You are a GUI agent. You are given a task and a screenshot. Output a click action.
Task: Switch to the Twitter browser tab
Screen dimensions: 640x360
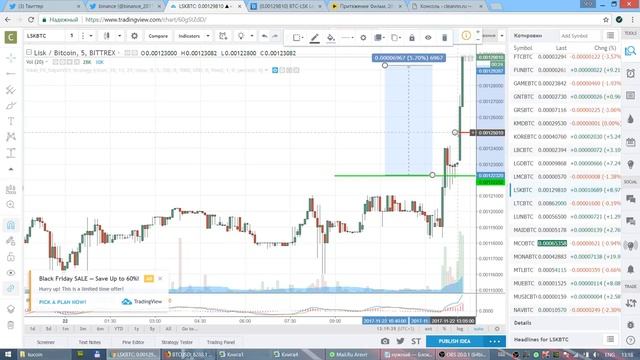click(44, 6)
